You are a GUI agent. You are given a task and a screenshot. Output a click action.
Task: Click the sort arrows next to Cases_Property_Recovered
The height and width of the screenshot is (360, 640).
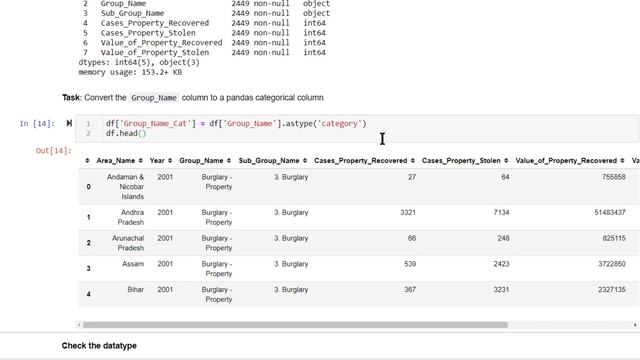coord(413,161)
